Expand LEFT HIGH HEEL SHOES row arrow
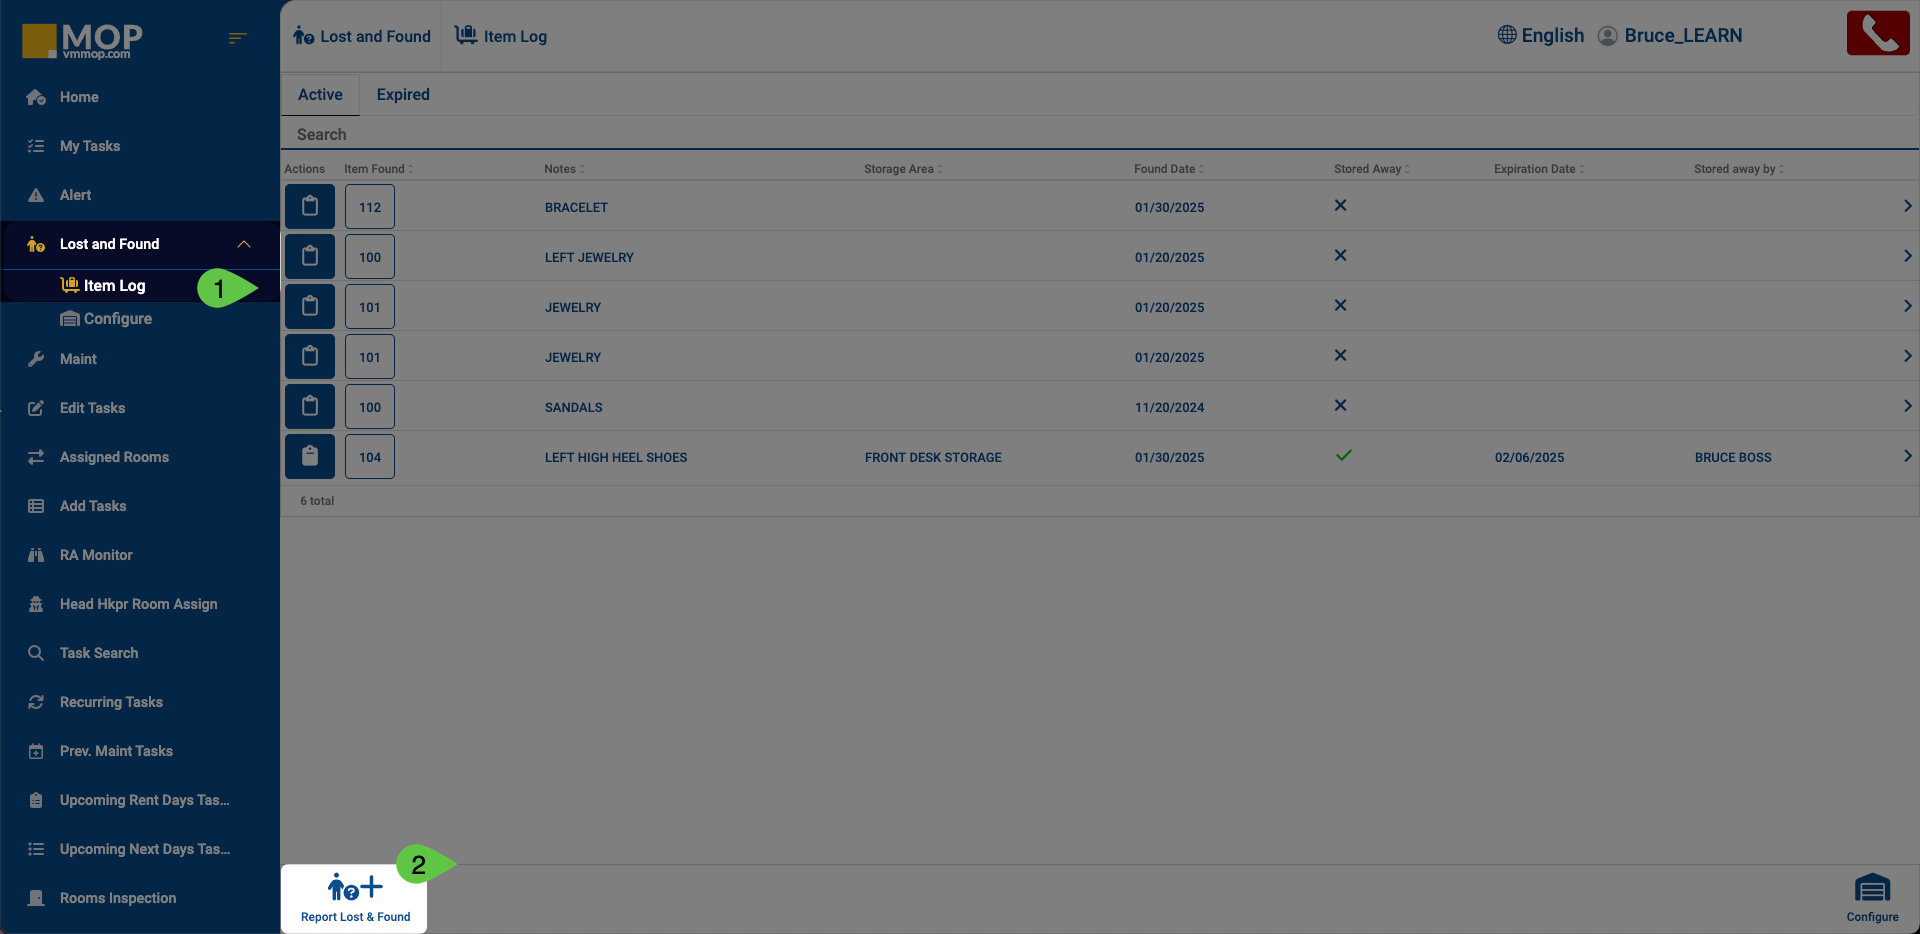This screenshot has width=1920, height=934. coord(1907,456)
